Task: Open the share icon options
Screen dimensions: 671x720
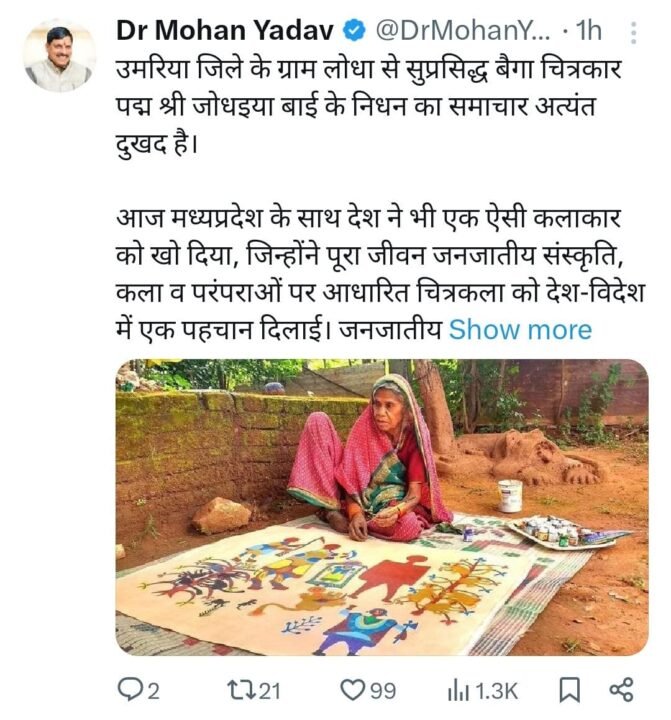Action: pos(620,690)
